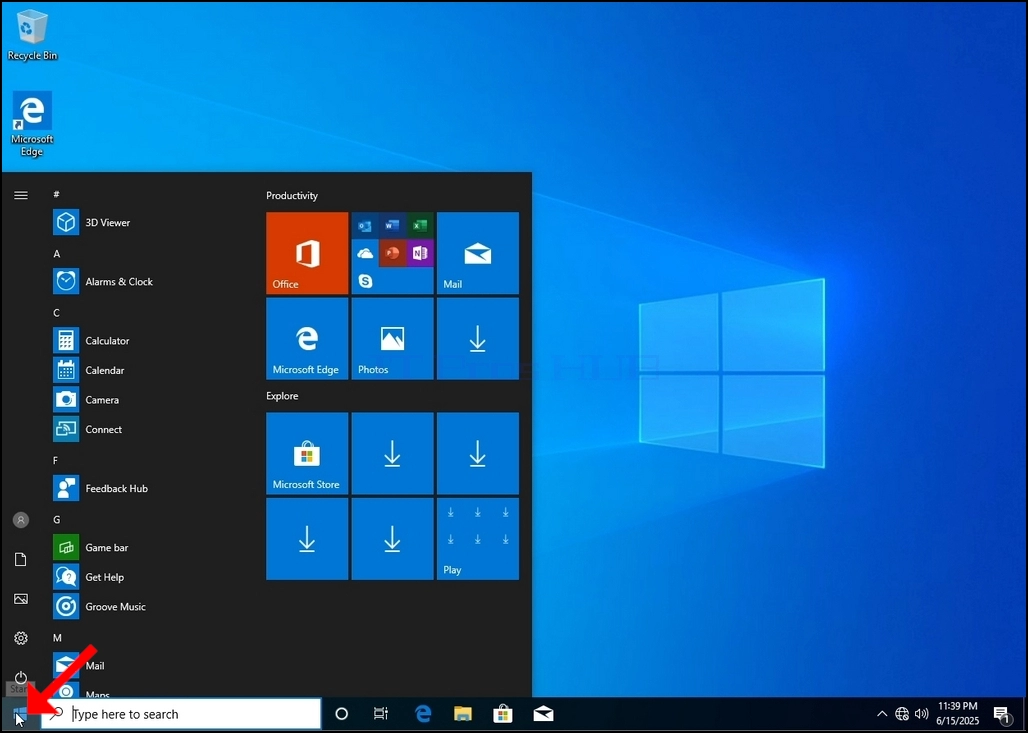Open the clock and date
The image size is (1028, 733).
pyautogui.click(x=958, y=714)
